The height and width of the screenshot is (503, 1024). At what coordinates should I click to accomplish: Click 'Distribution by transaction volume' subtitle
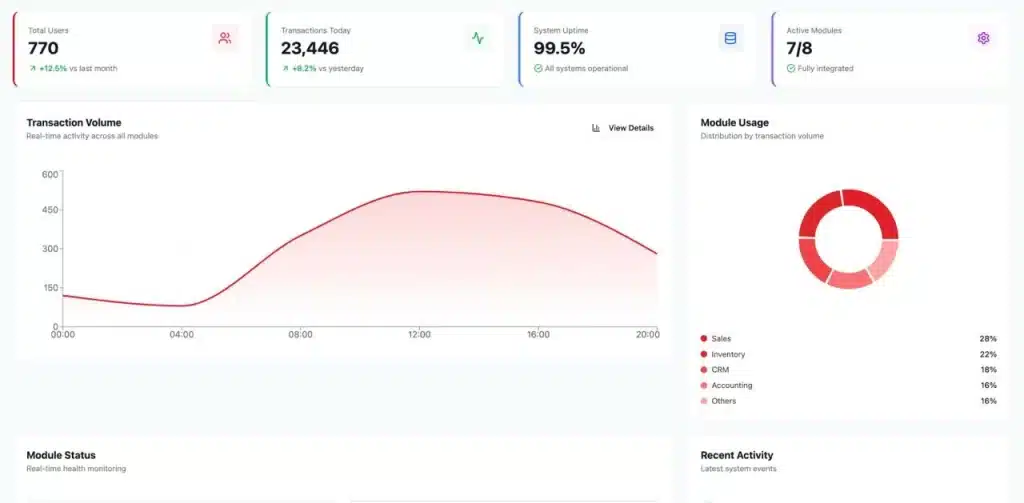point(762,136)
